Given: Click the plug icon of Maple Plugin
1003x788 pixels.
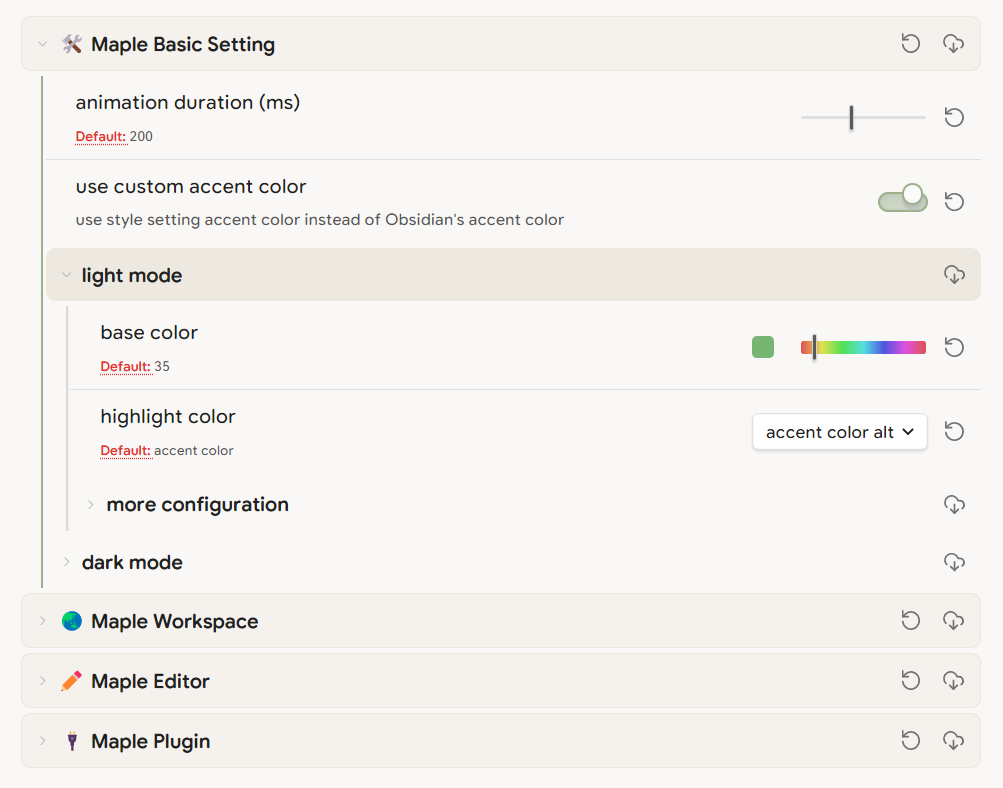Looking at the screenshot, I should pos(72,741).
